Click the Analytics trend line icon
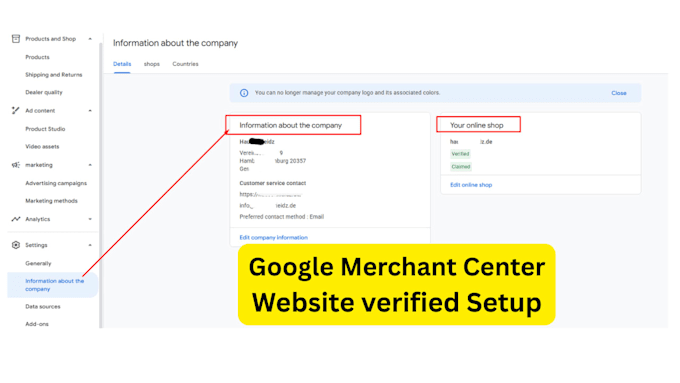This screenshot has height=383, width=680. click(16, 219)
